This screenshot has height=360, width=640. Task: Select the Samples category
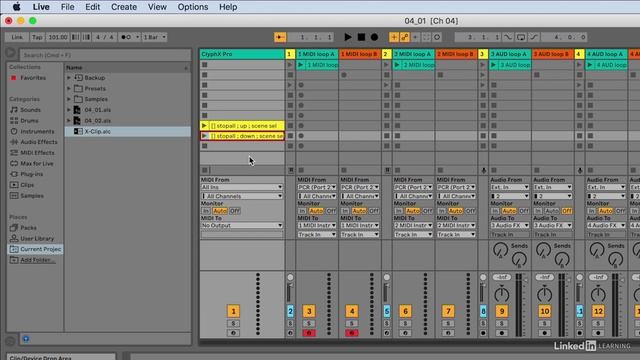tap(32, 196)
